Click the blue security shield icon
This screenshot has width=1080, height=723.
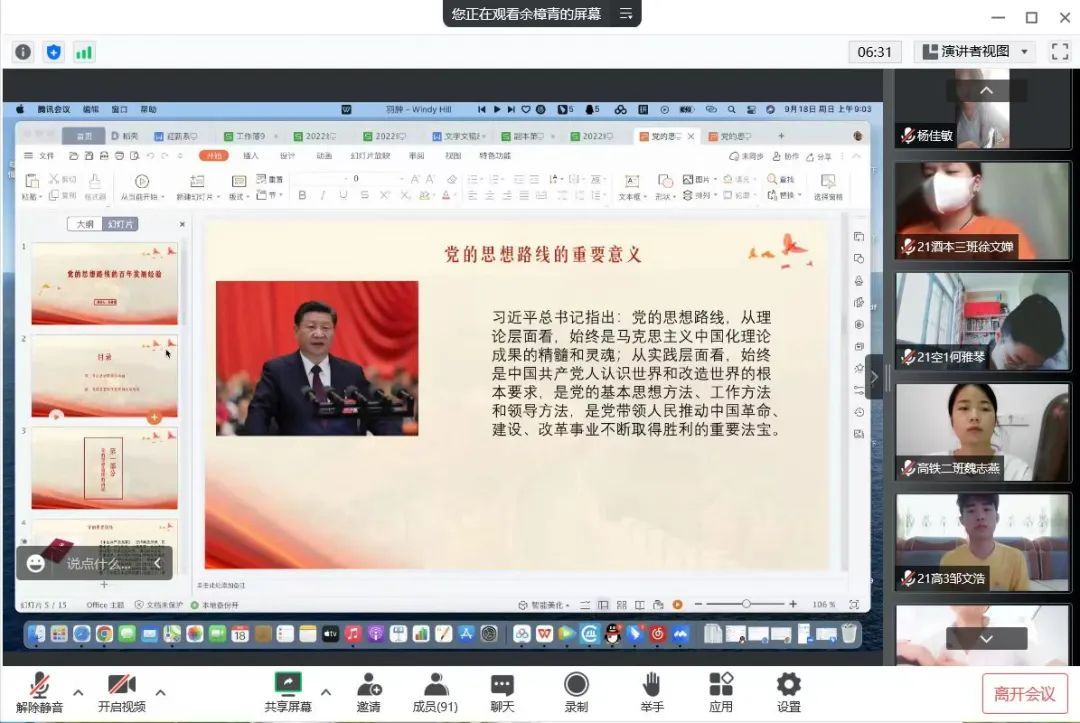tap(54, 52)
